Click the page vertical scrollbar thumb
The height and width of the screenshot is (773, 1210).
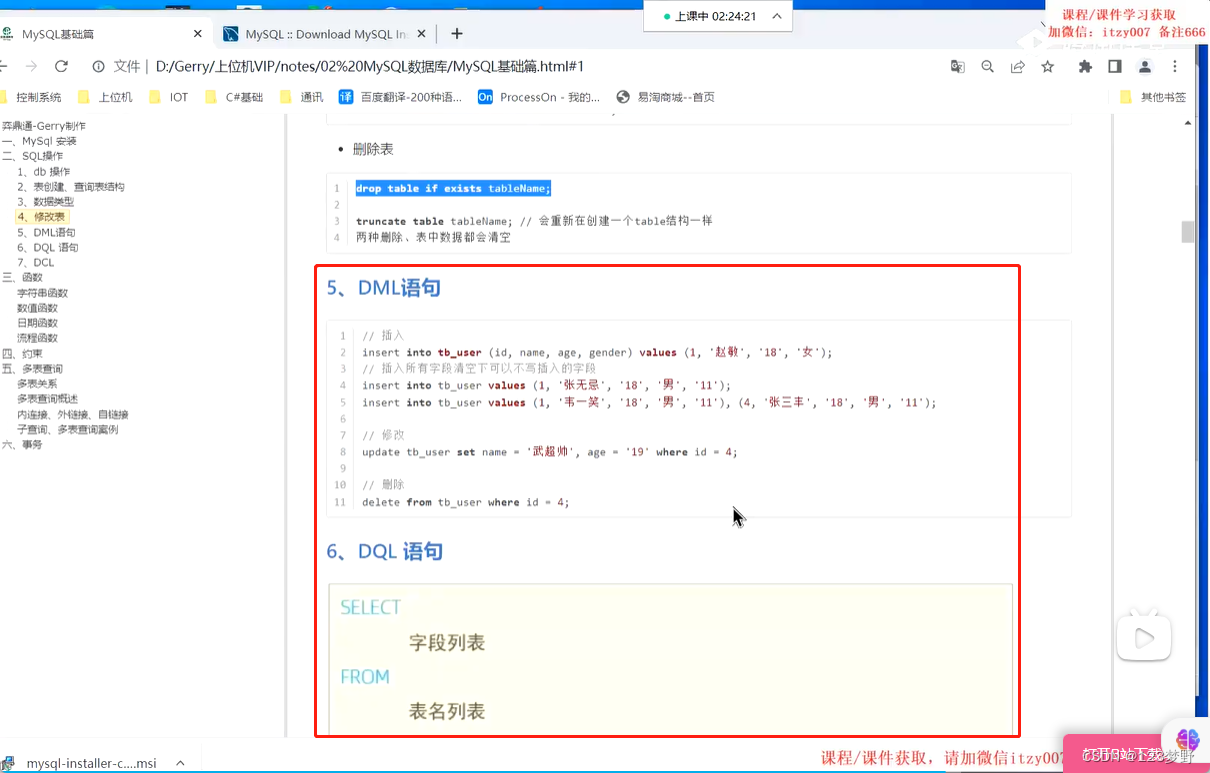[1188, 232]
